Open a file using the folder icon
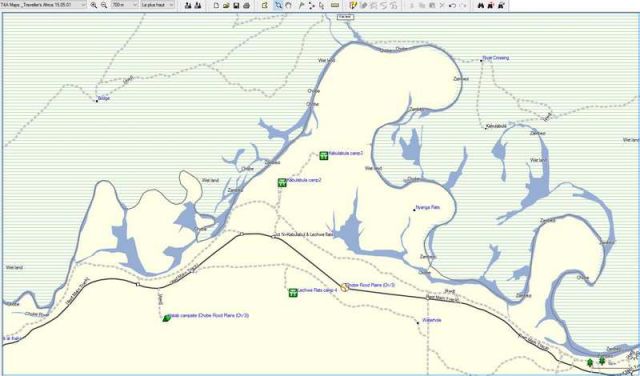This screenshot has width=640, height=376. coord(227,5)
